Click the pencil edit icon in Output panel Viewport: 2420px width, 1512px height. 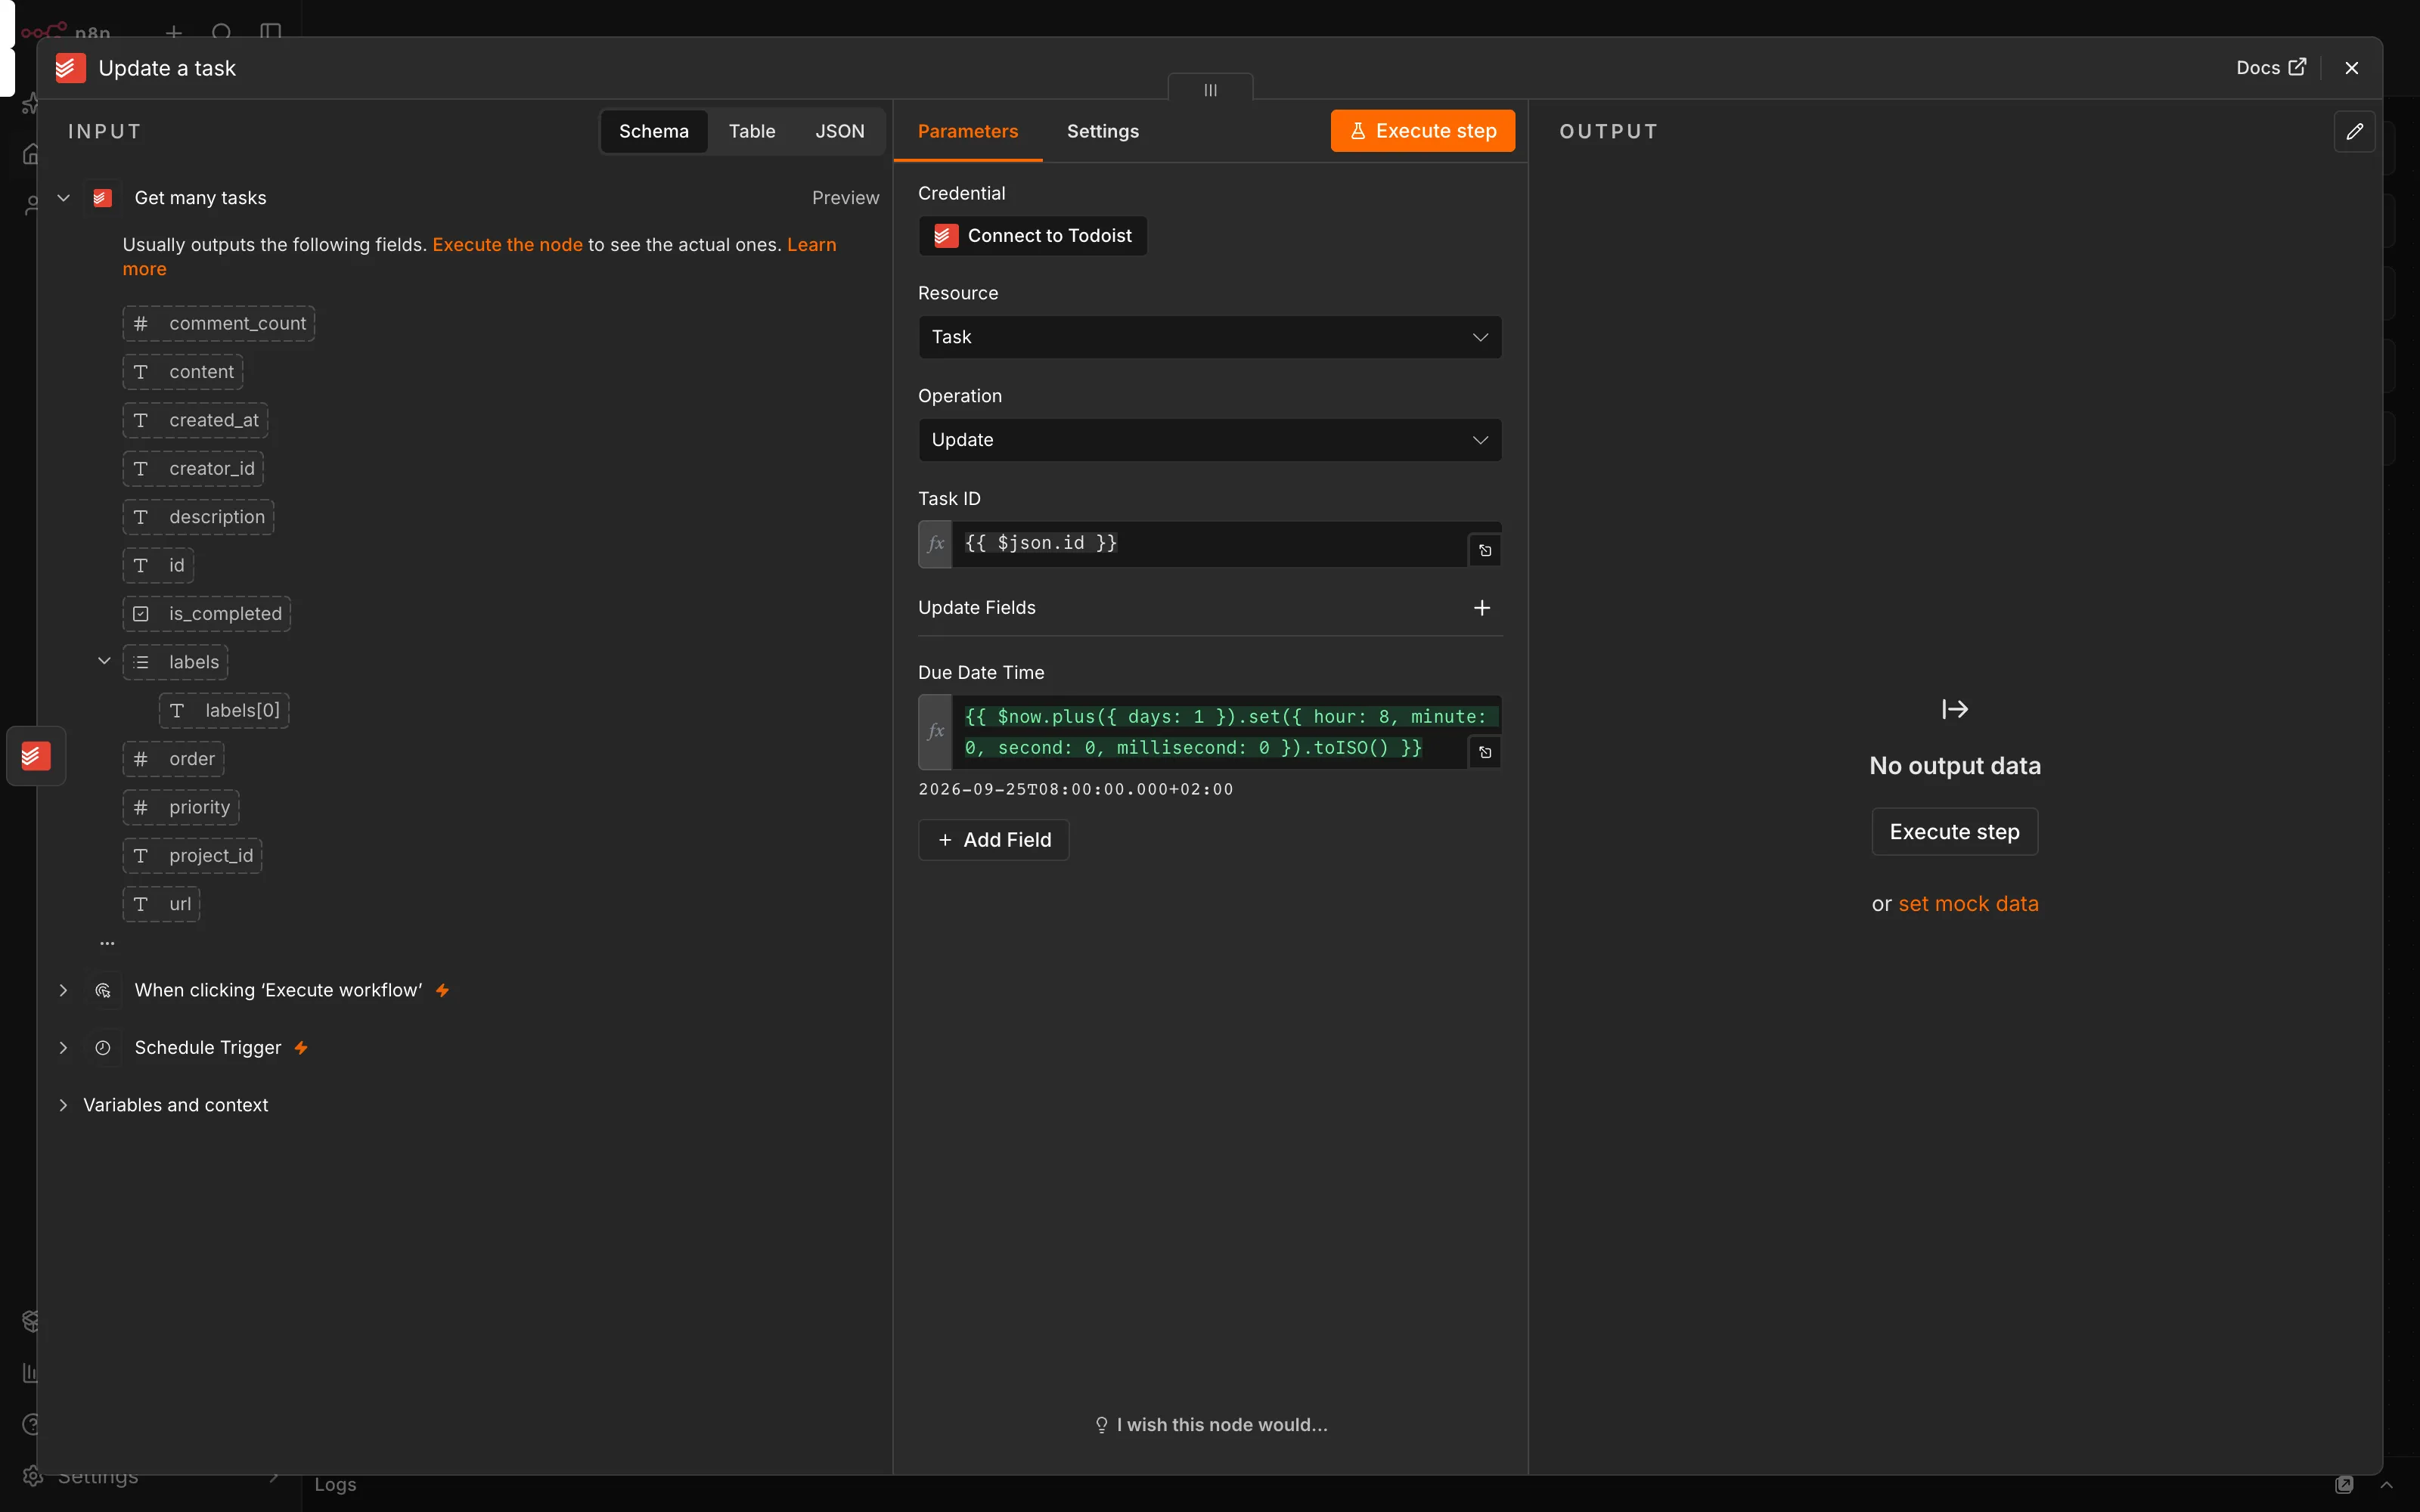[2354, 131]
